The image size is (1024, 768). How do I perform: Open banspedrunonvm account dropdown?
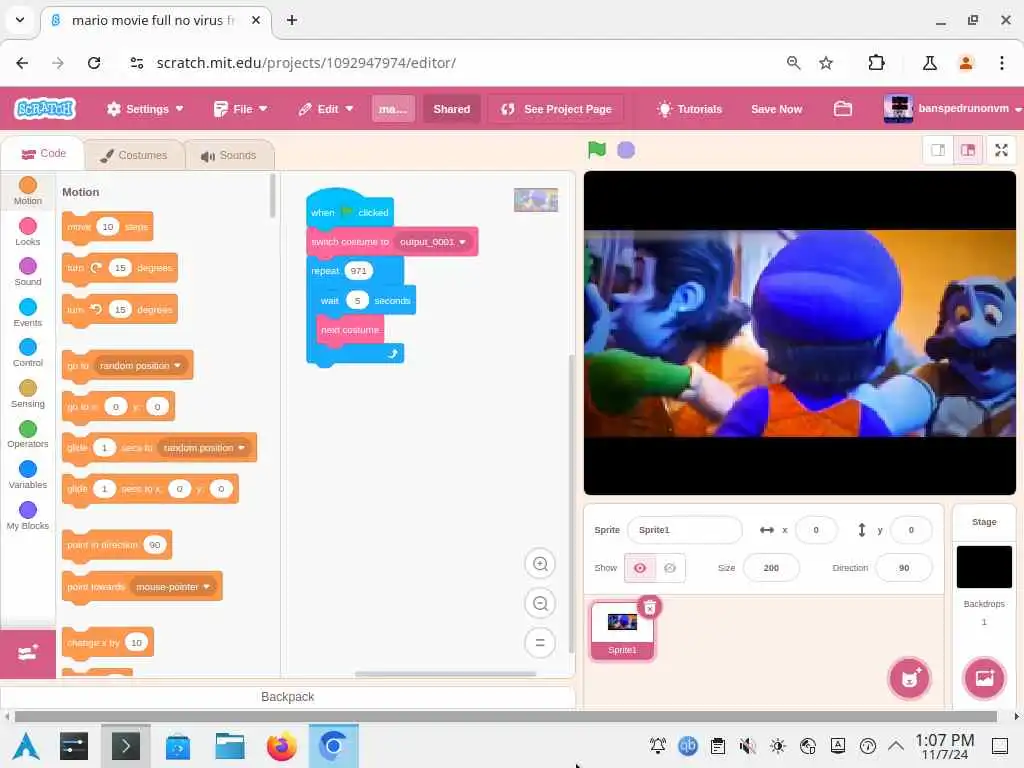(x=952, y=108)
